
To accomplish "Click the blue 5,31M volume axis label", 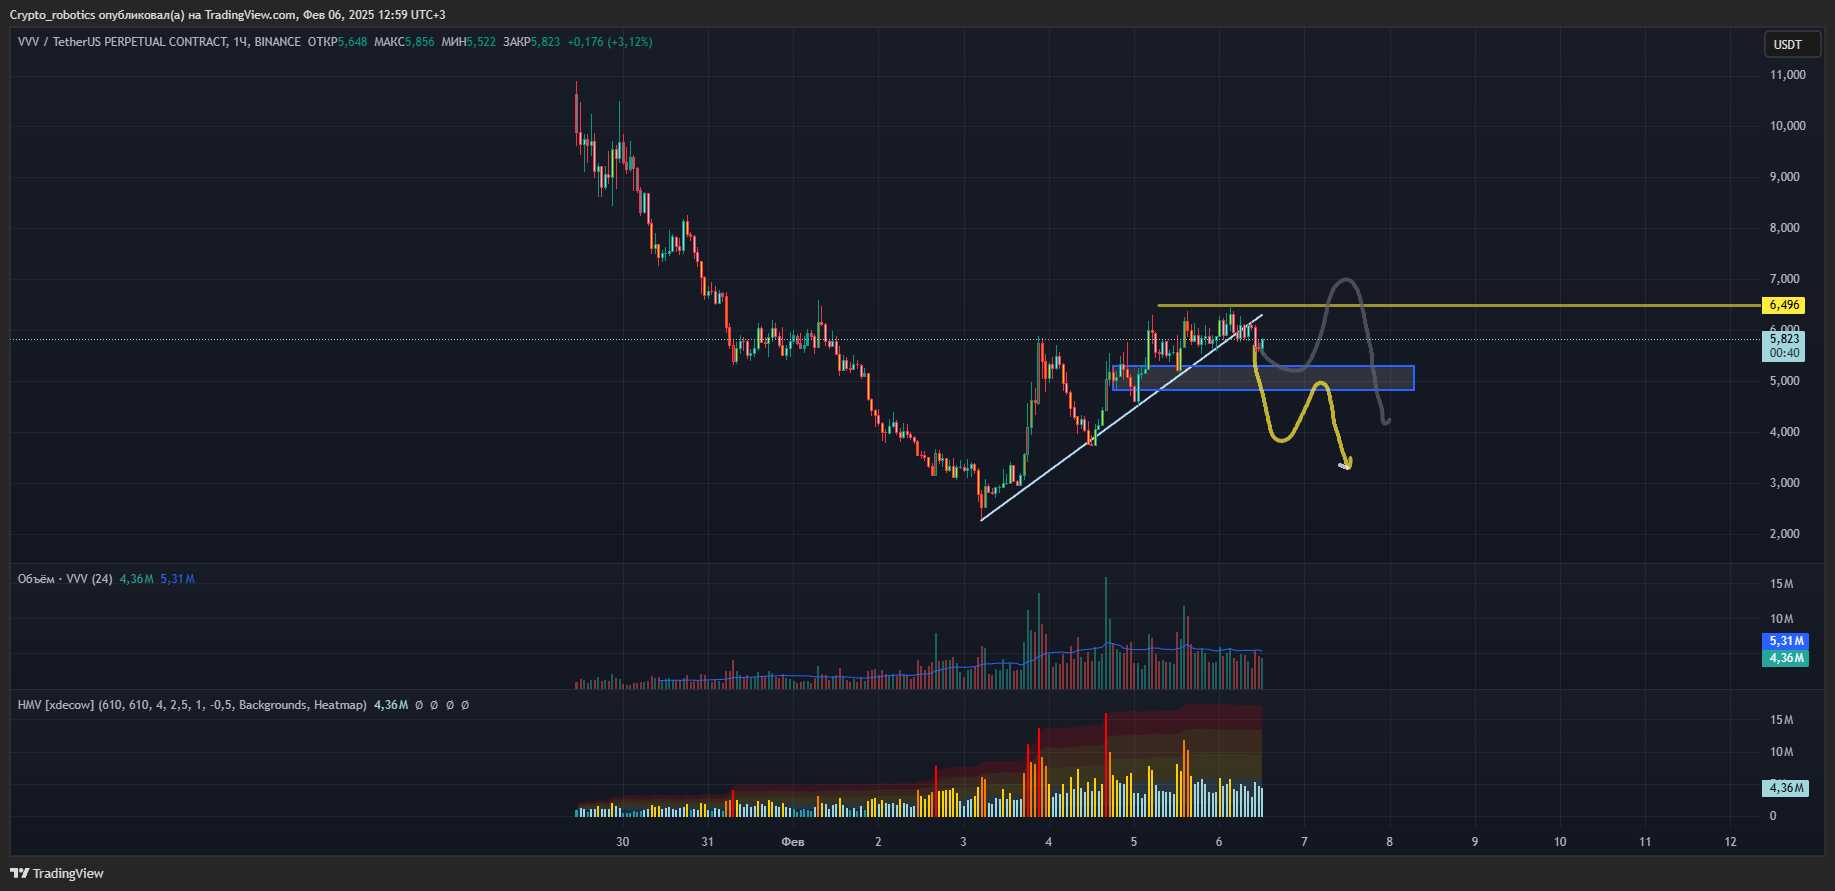I will (1785, 641).
